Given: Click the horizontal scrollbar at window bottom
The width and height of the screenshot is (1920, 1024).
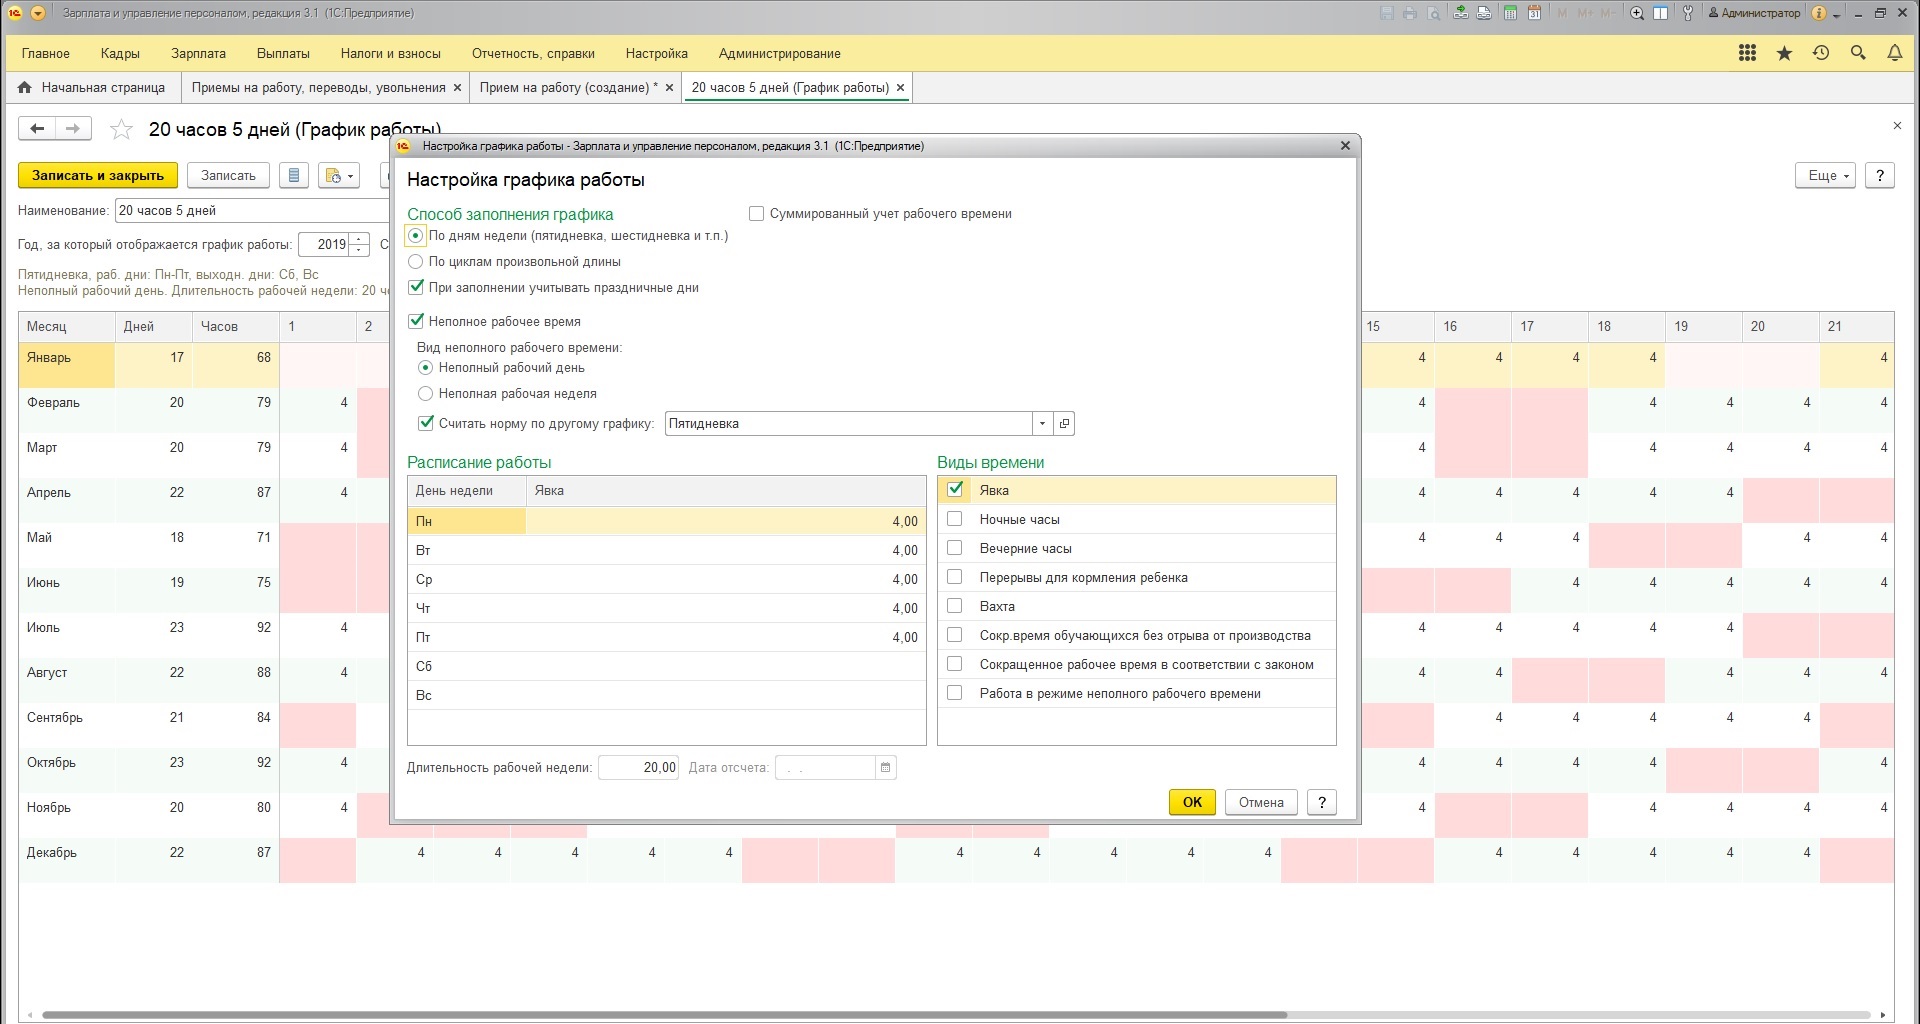Looking at the screenshot, I should 664,1015.
